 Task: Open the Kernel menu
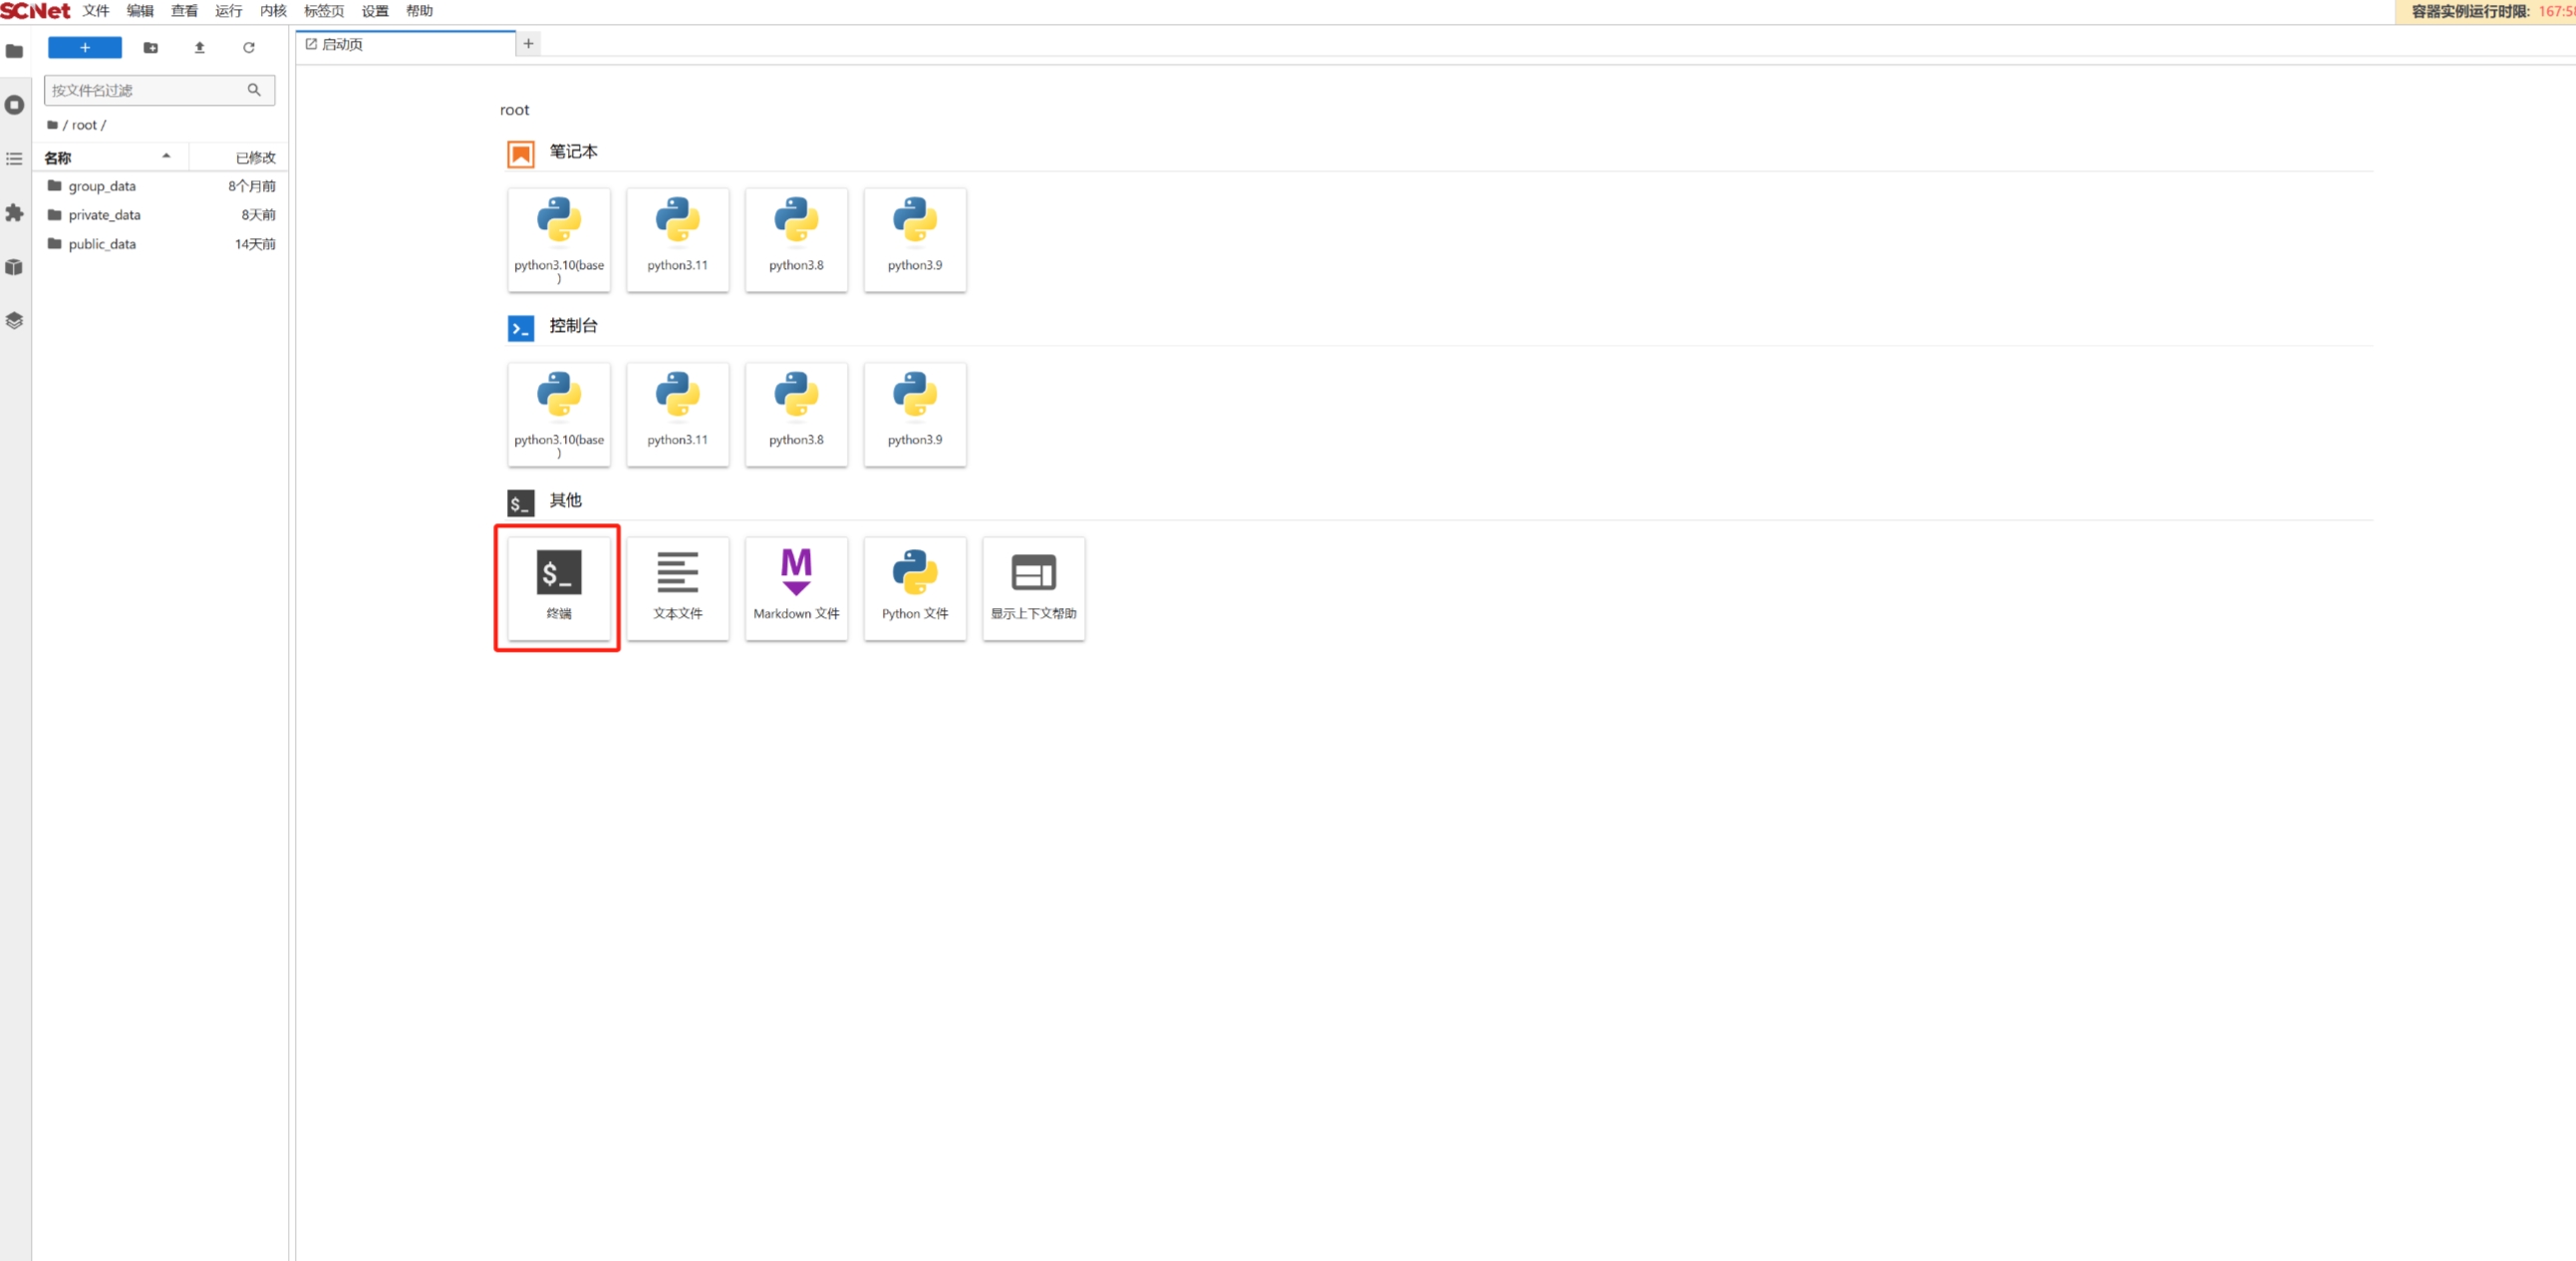pyautogui.click(x=273, y=11)
